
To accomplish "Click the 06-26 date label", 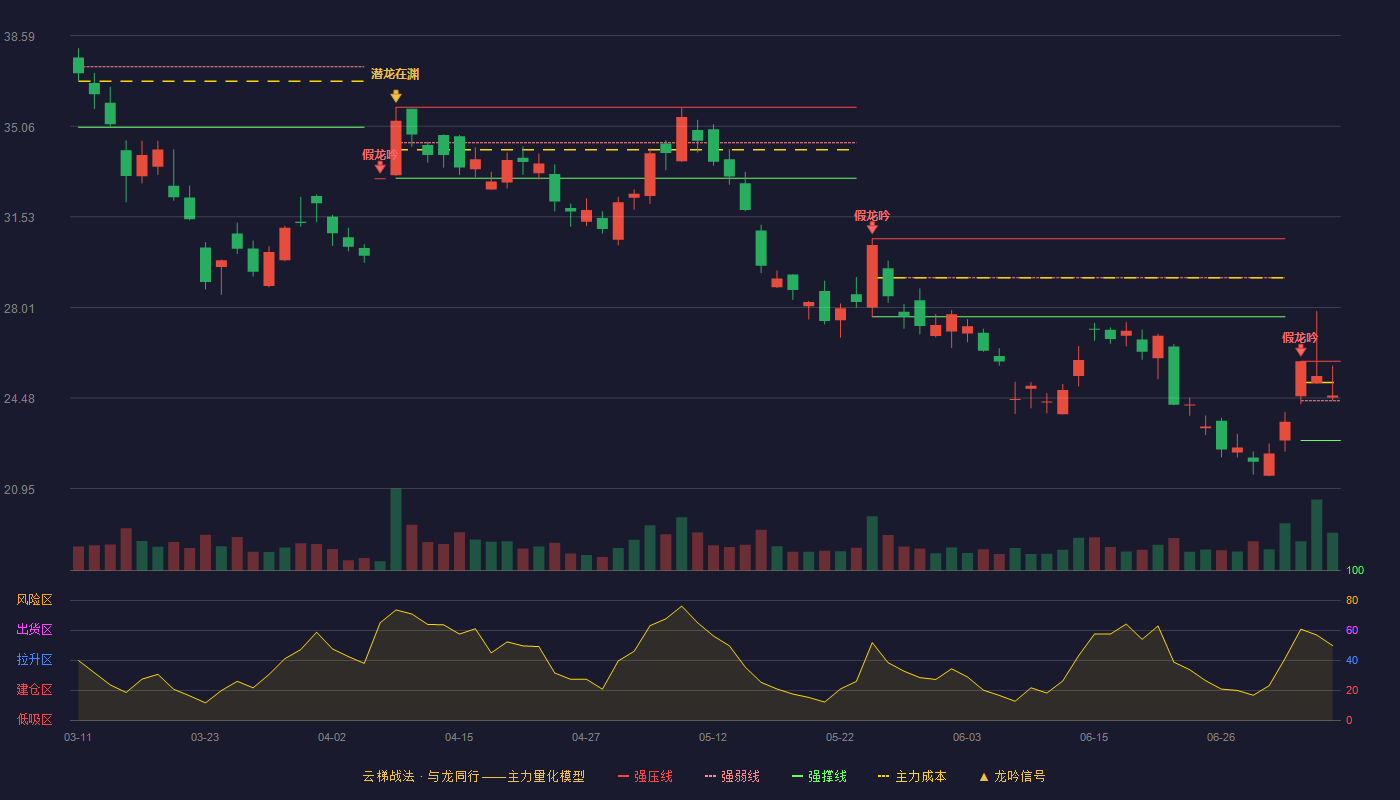I will 1221,737.
